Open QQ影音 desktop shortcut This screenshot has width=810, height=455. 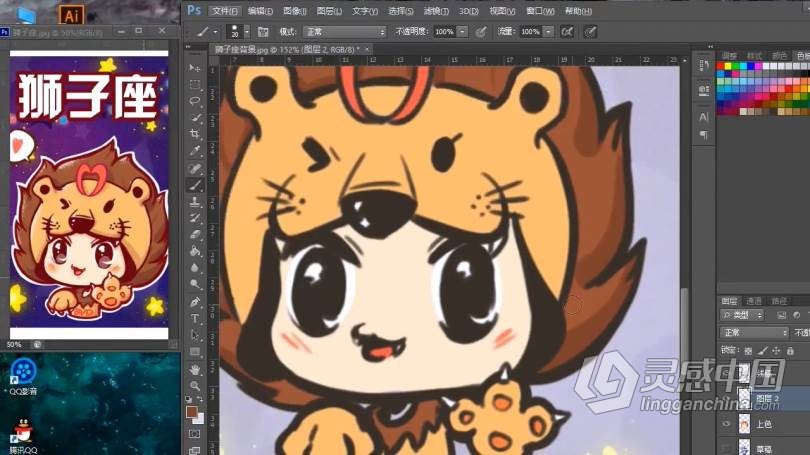tap(23, 378)
